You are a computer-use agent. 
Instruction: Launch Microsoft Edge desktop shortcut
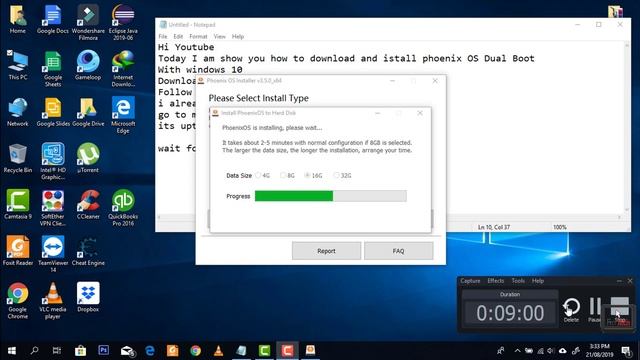point(123,115)
